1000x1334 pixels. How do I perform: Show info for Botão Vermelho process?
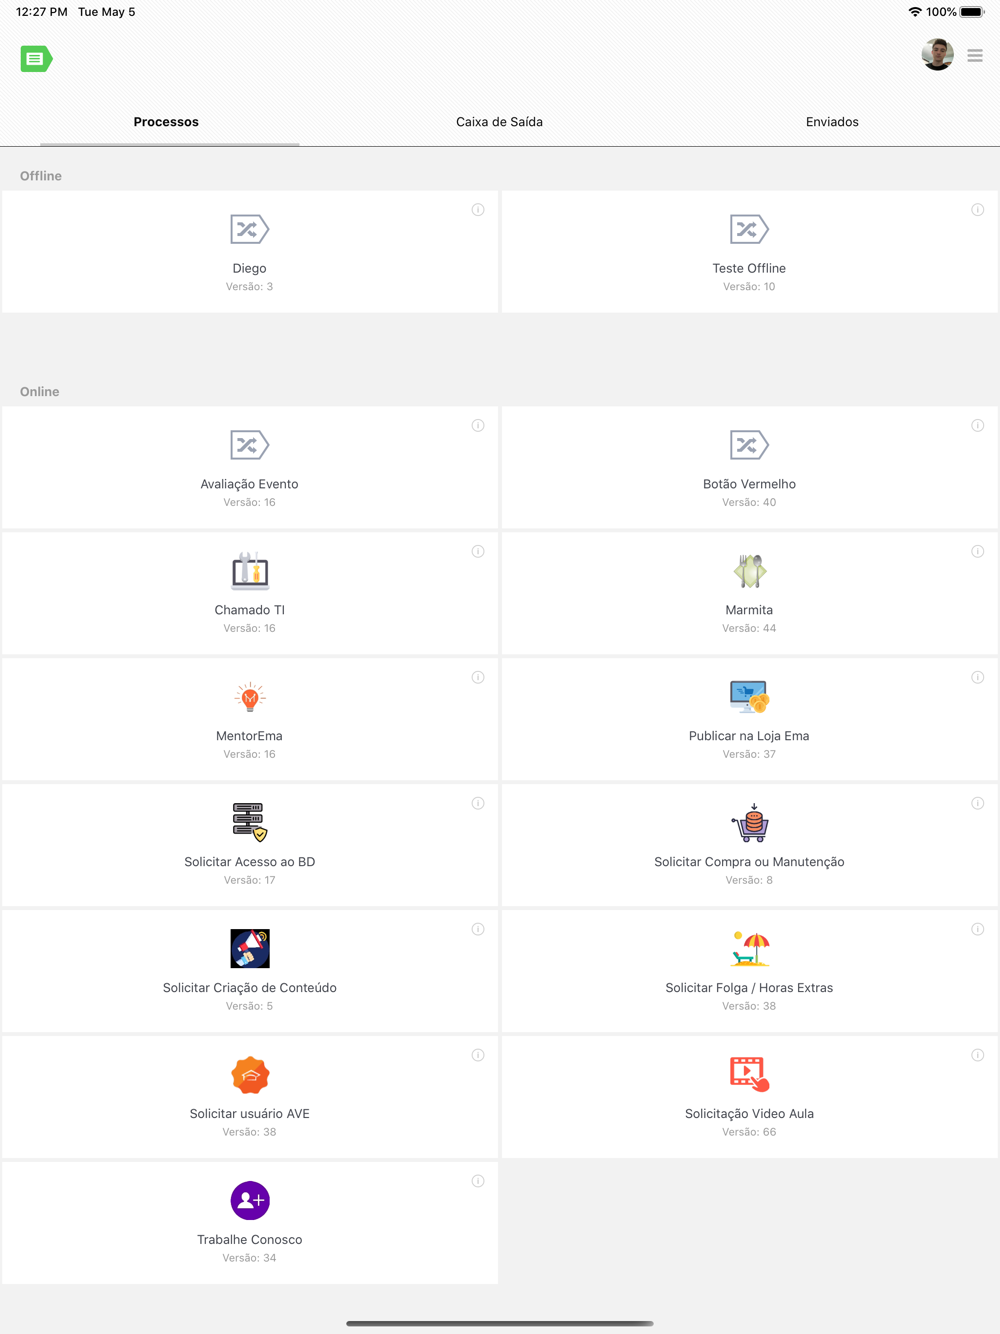tap(977, 426)
